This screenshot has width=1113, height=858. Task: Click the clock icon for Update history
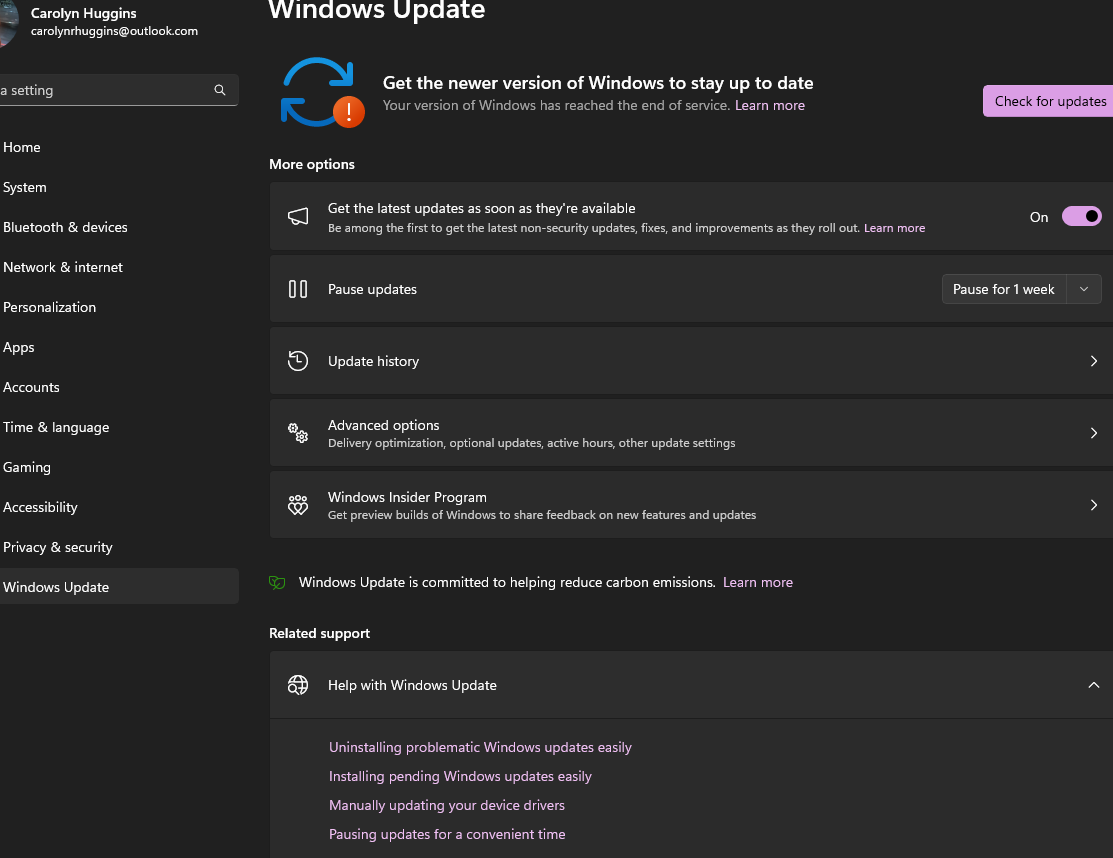(297, 360)
